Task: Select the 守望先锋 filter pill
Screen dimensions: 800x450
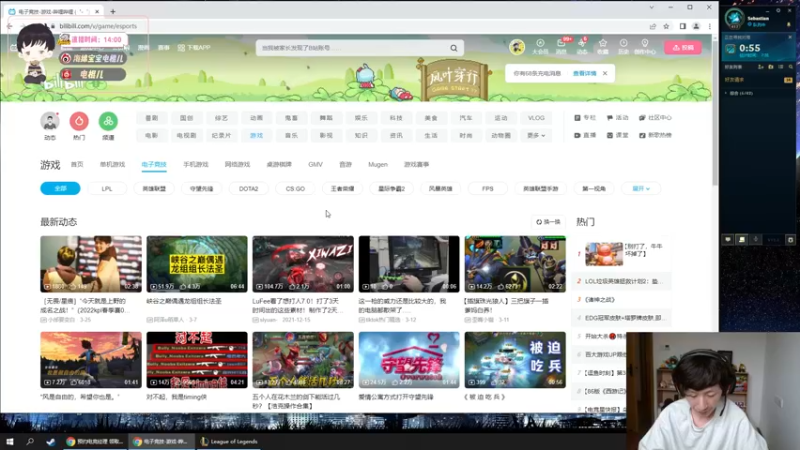Action: click(x=202, y=189)
